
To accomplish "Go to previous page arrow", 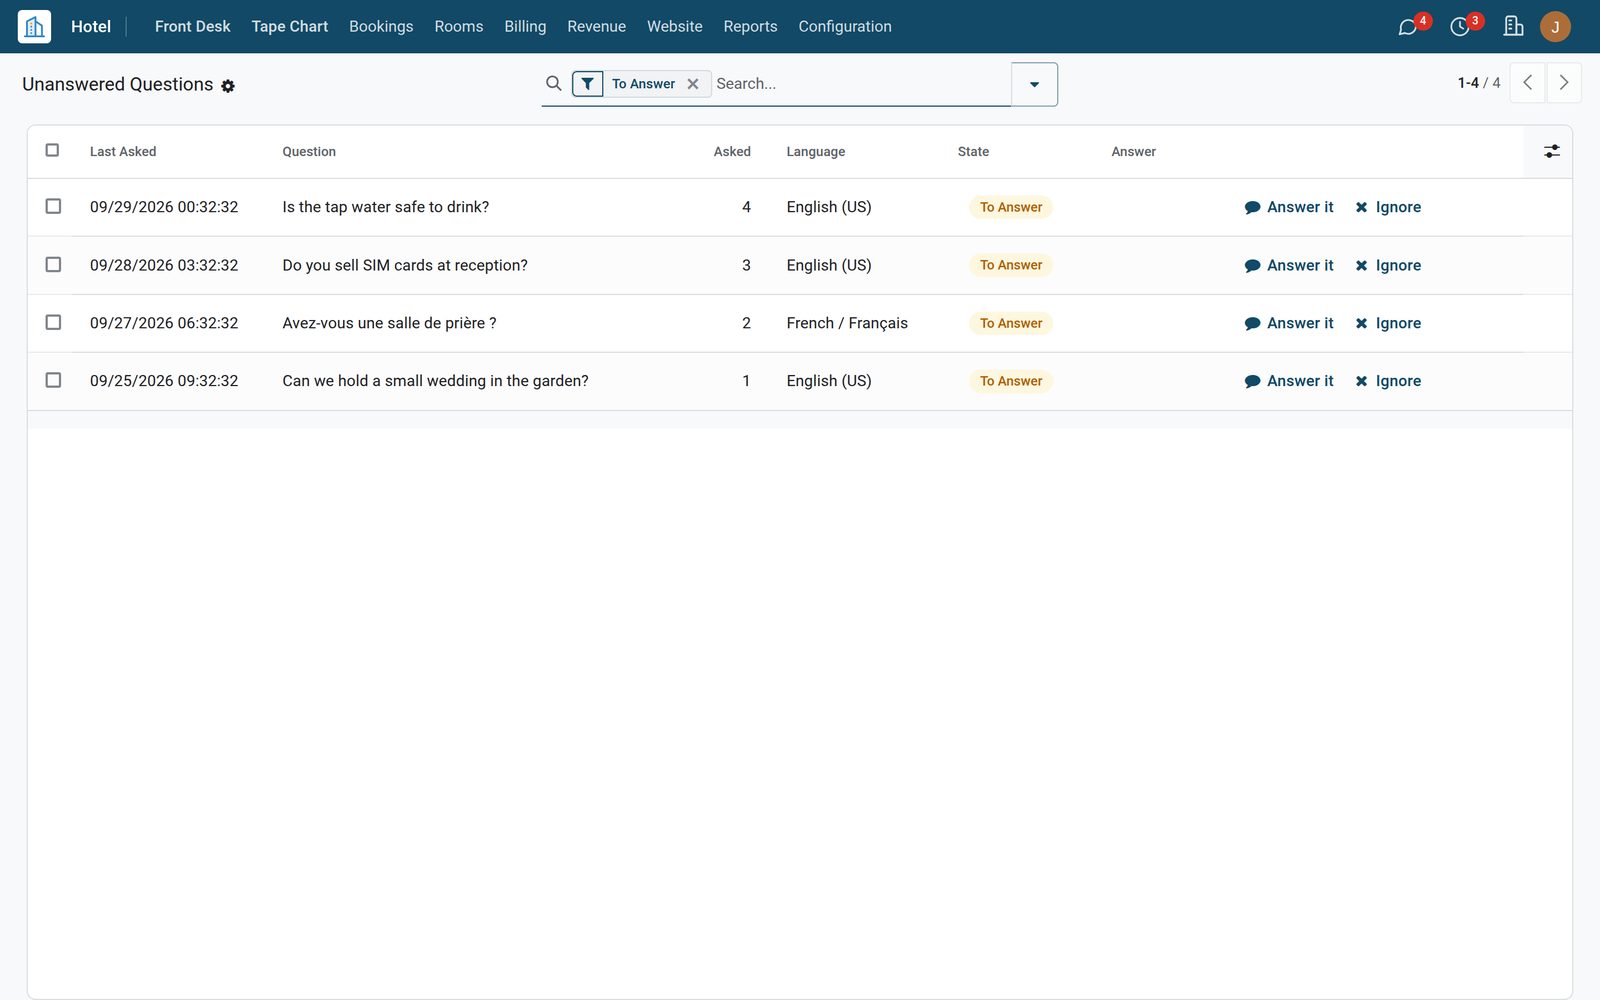I will click(1527, 83).
